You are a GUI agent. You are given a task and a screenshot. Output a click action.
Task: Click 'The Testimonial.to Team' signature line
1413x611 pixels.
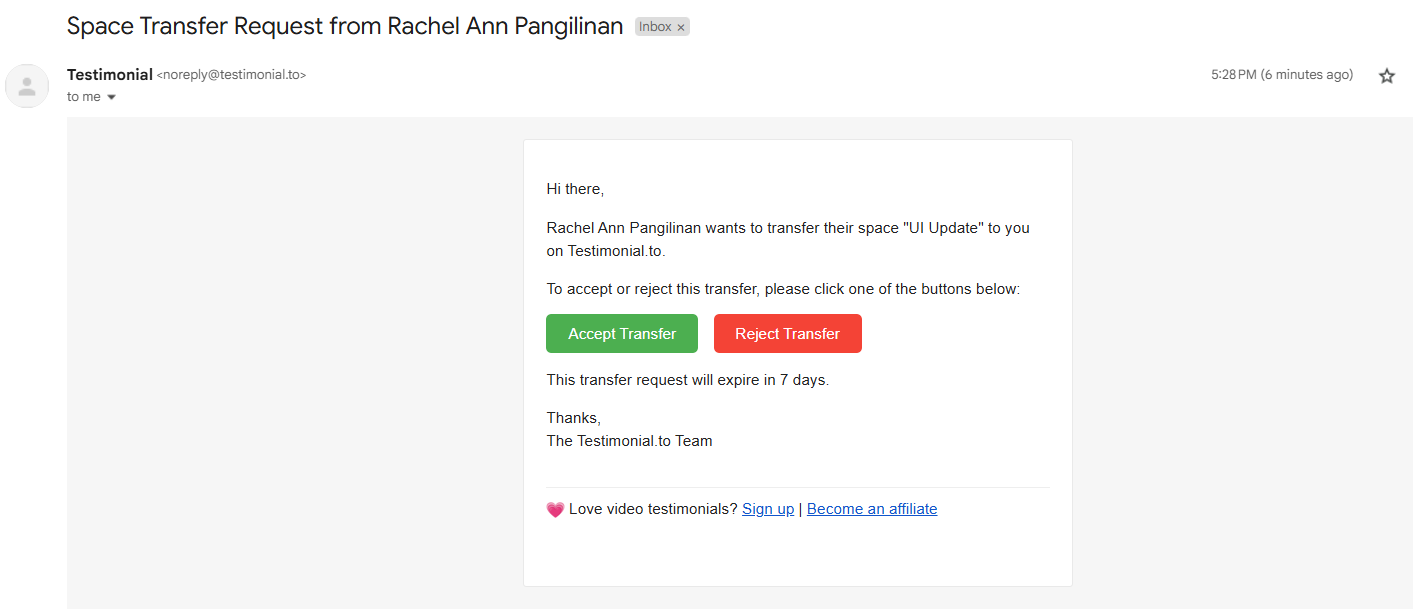[629, 441]
